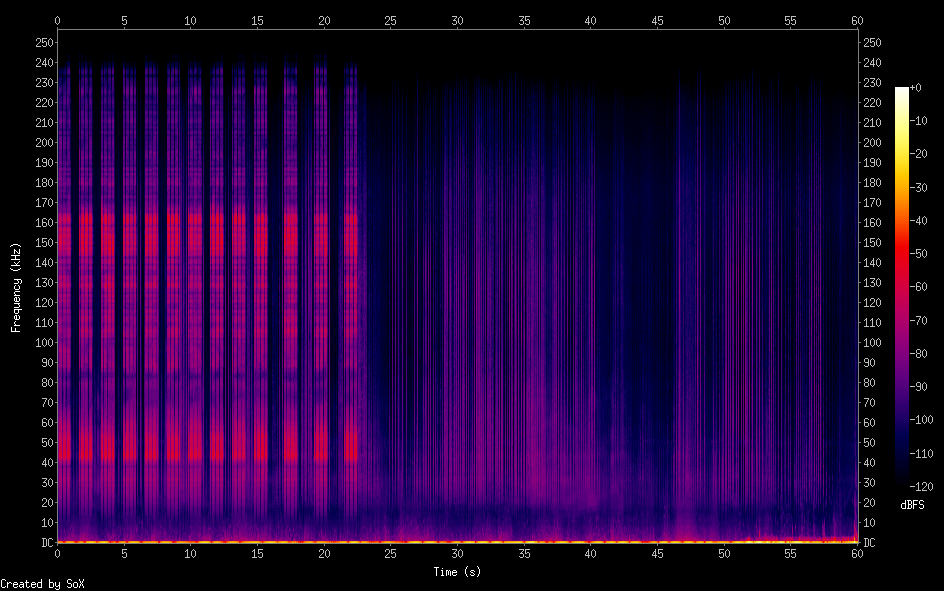This screenshot has width=944, height=591.
Task: Click the 45 second tick on top time axis
Action: (657, 20)
